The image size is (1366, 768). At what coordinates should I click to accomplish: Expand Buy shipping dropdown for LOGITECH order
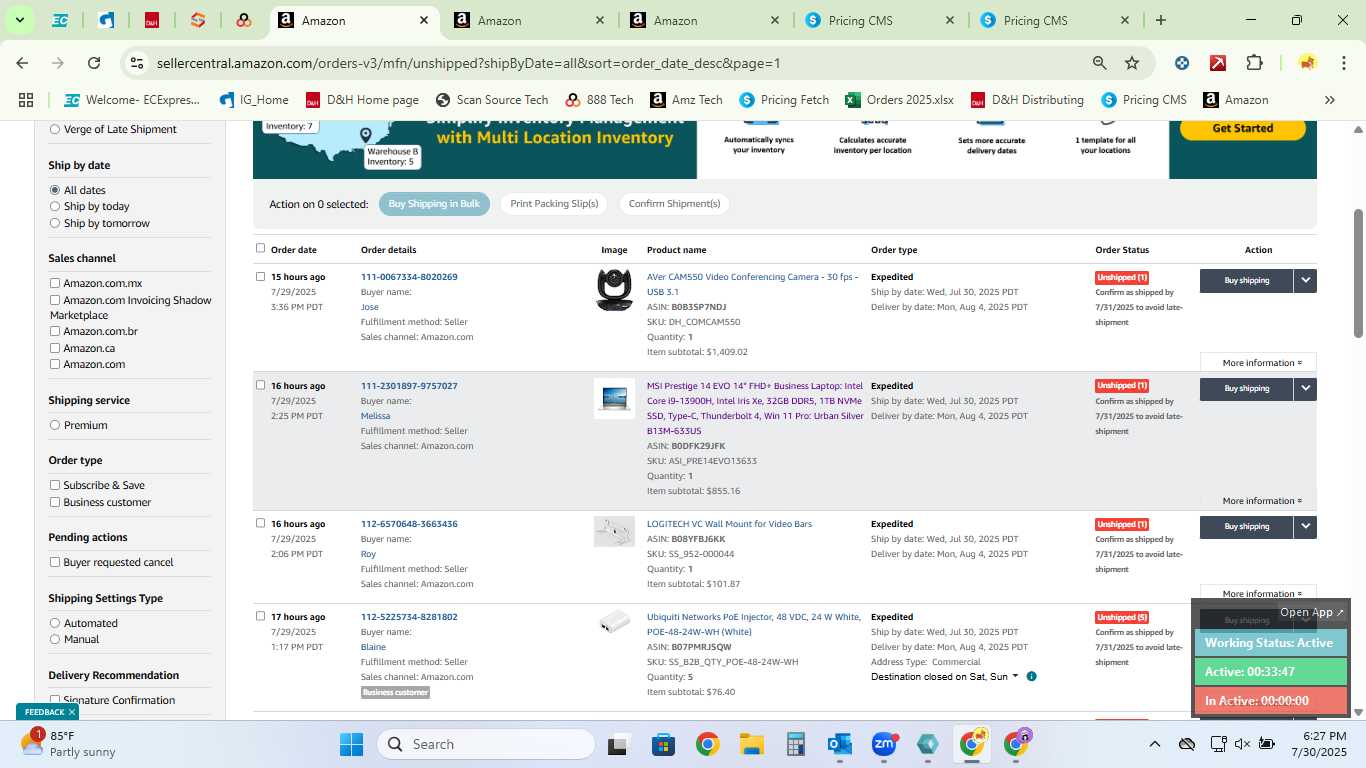(x=1305, y=527)
